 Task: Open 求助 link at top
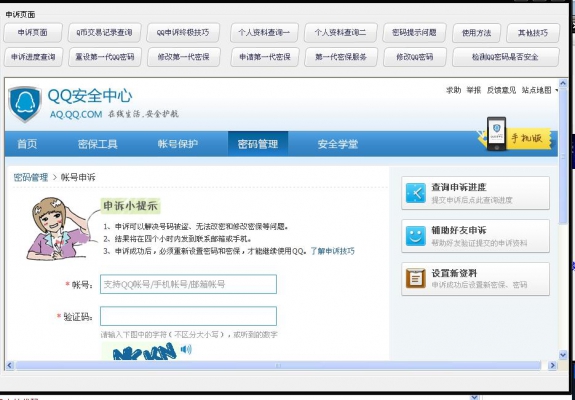[x=453, y=90]
